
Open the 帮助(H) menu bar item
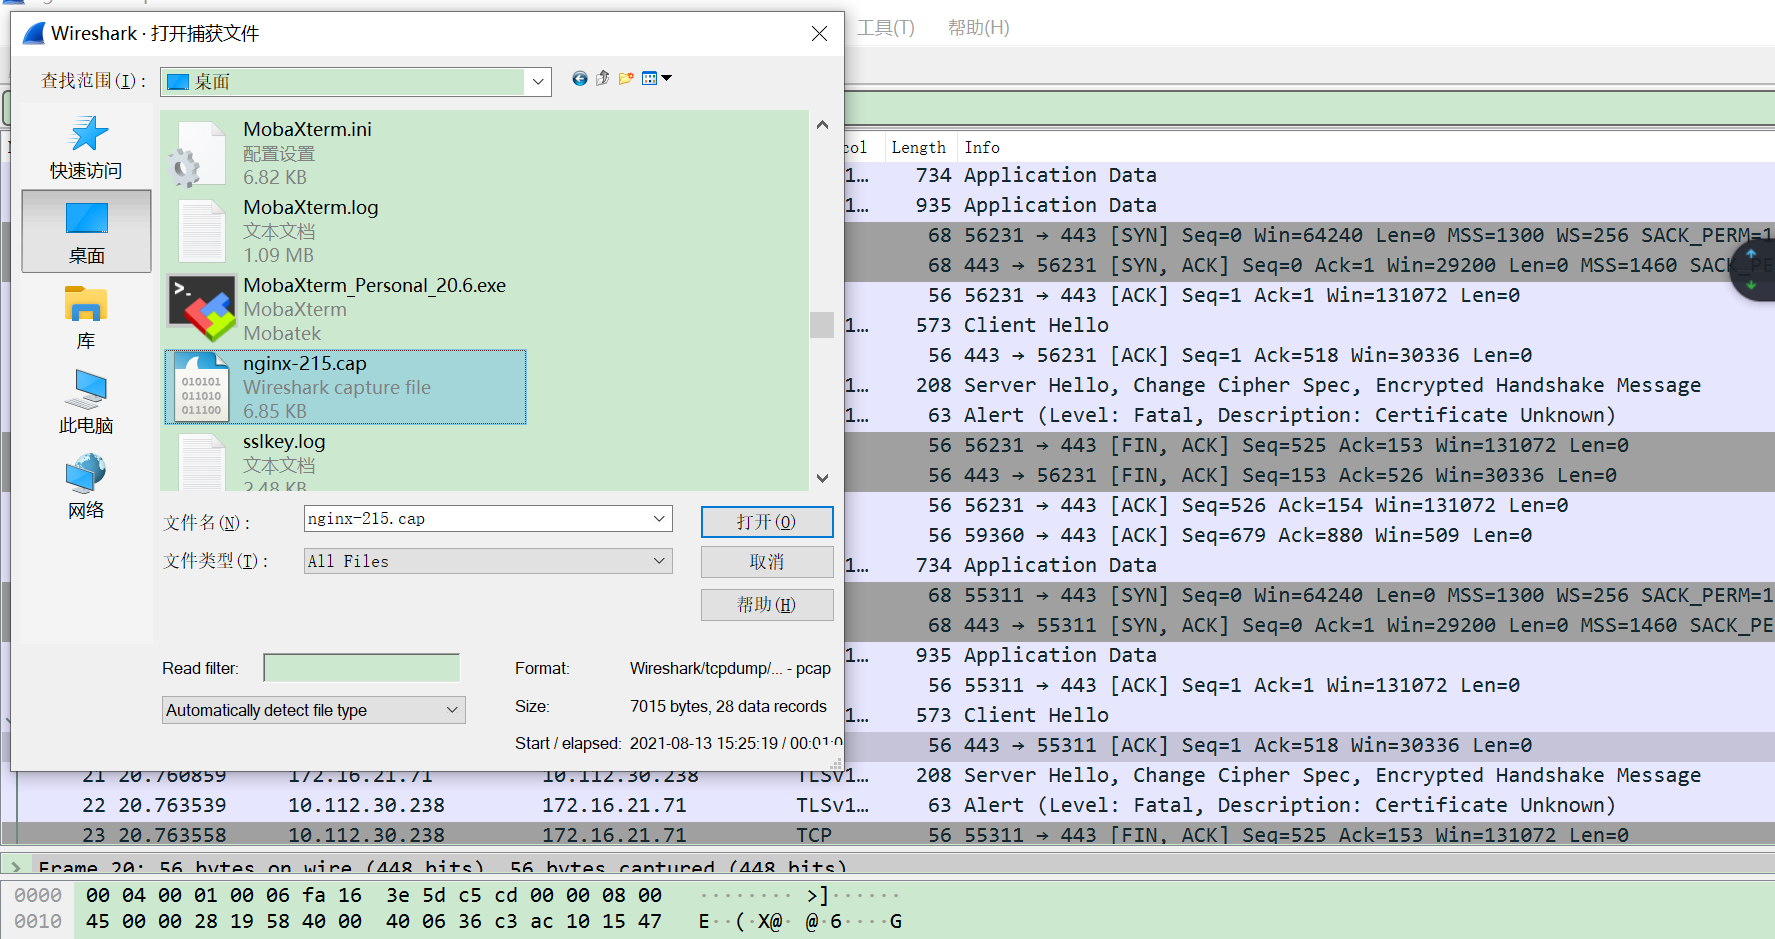point(978,27)
